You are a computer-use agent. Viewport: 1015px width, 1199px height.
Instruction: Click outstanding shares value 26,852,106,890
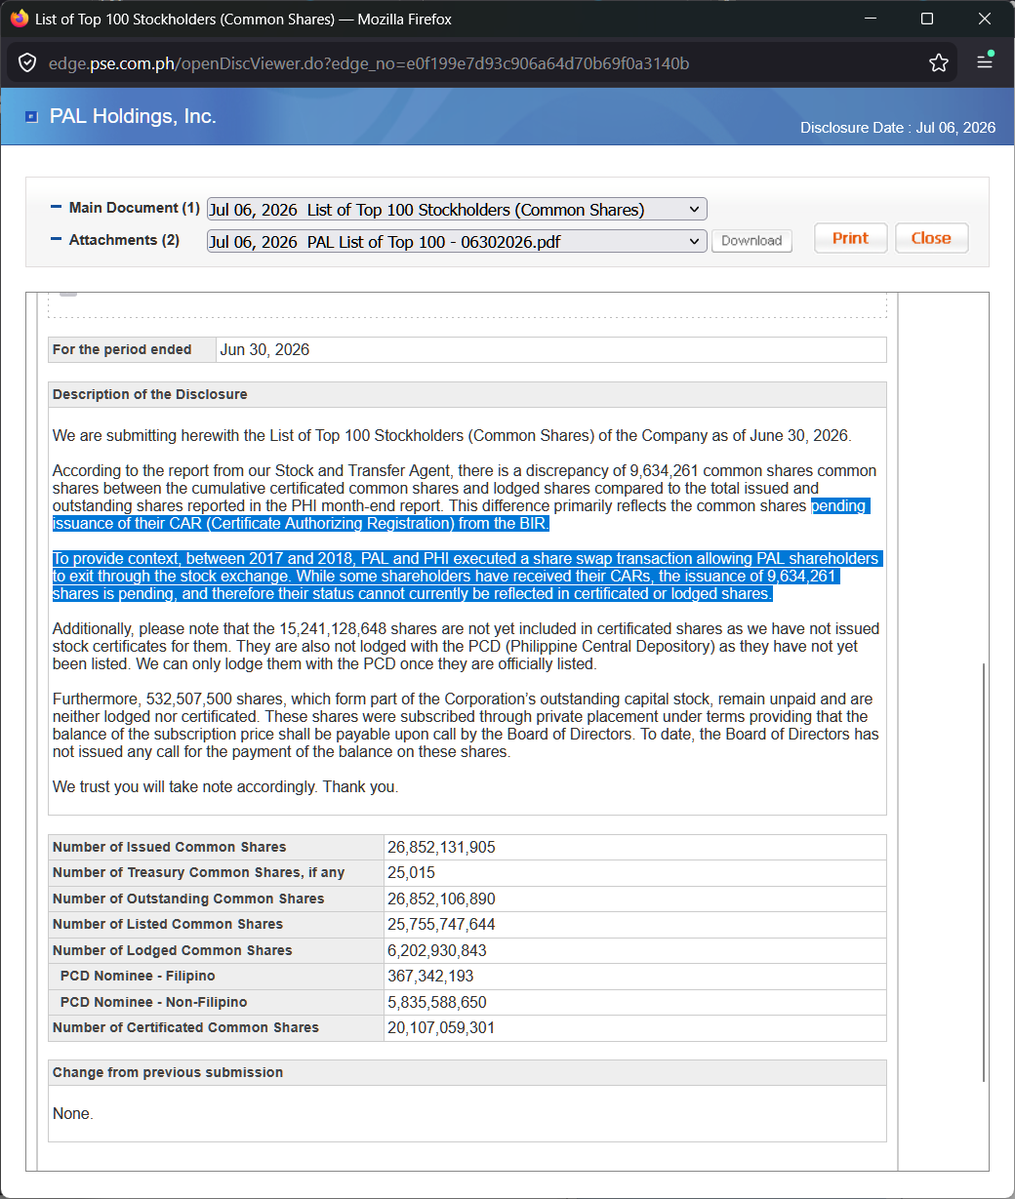click(x=441, y=898)
